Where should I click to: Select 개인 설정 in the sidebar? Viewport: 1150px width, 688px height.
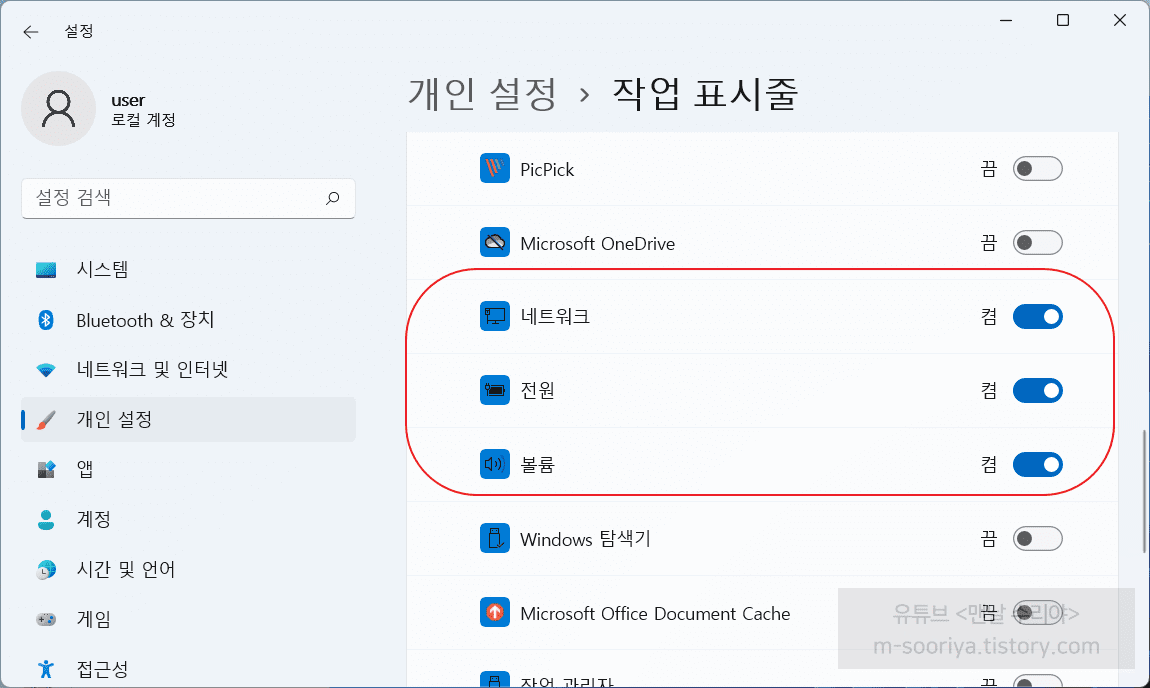click(188, 420)
